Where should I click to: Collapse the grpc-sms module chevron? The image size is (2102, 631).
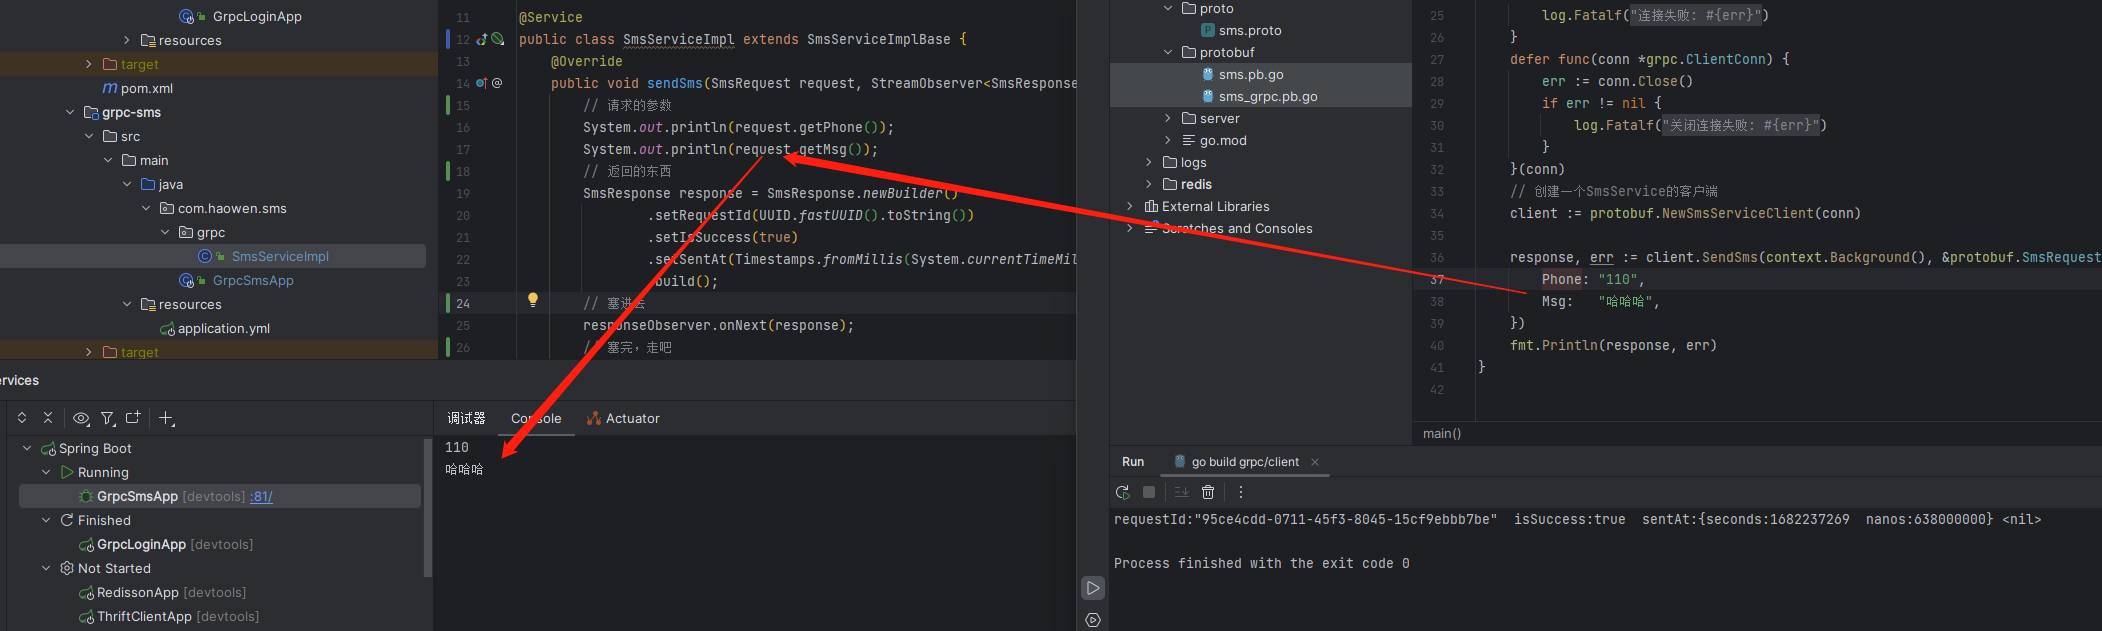click(x=70, y=112)
